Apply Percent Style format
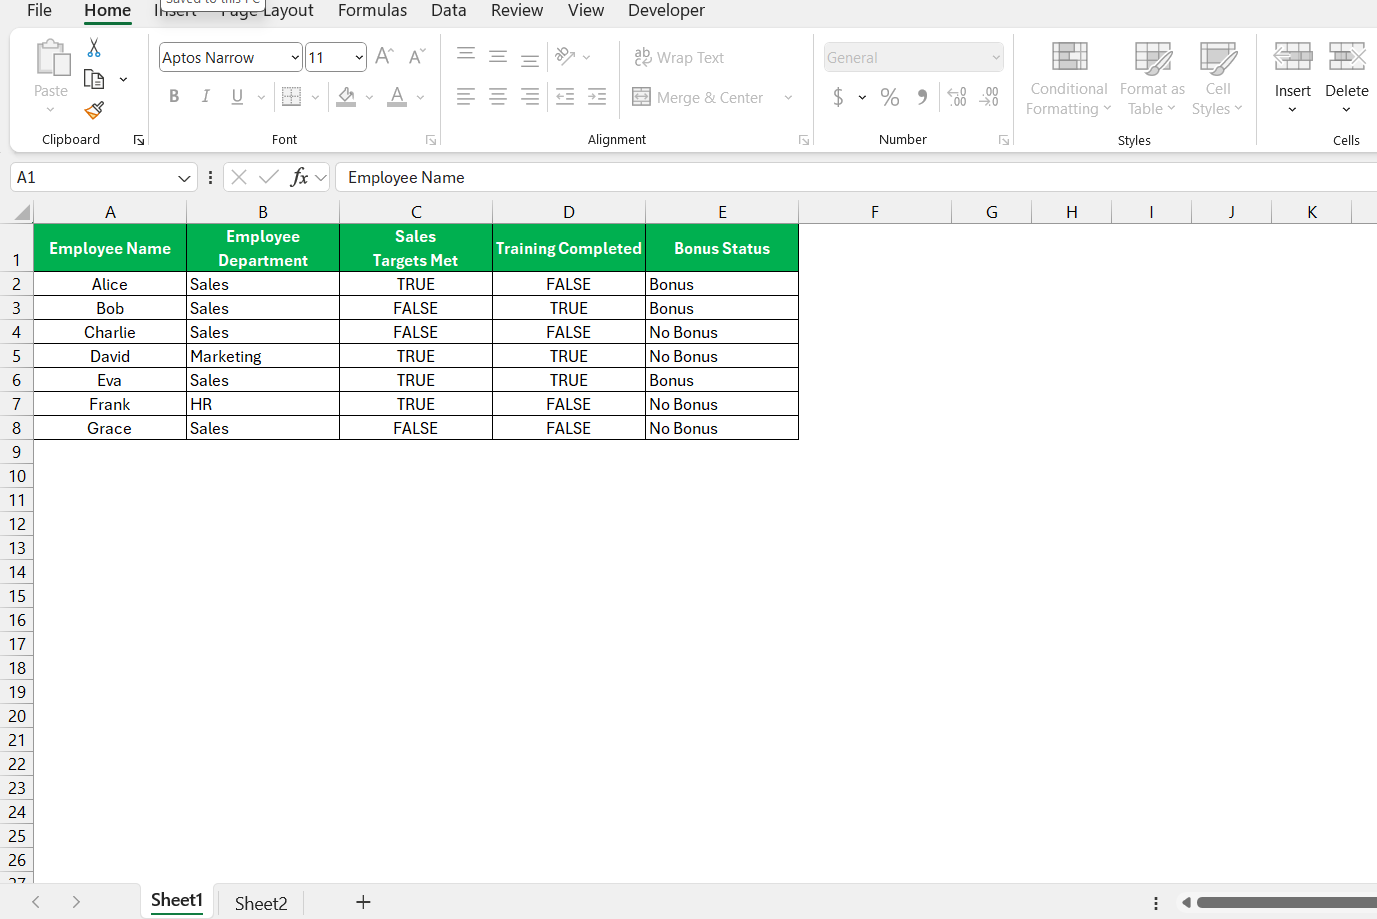This screenshot has width=1377, height=919. tap(890, 97)
